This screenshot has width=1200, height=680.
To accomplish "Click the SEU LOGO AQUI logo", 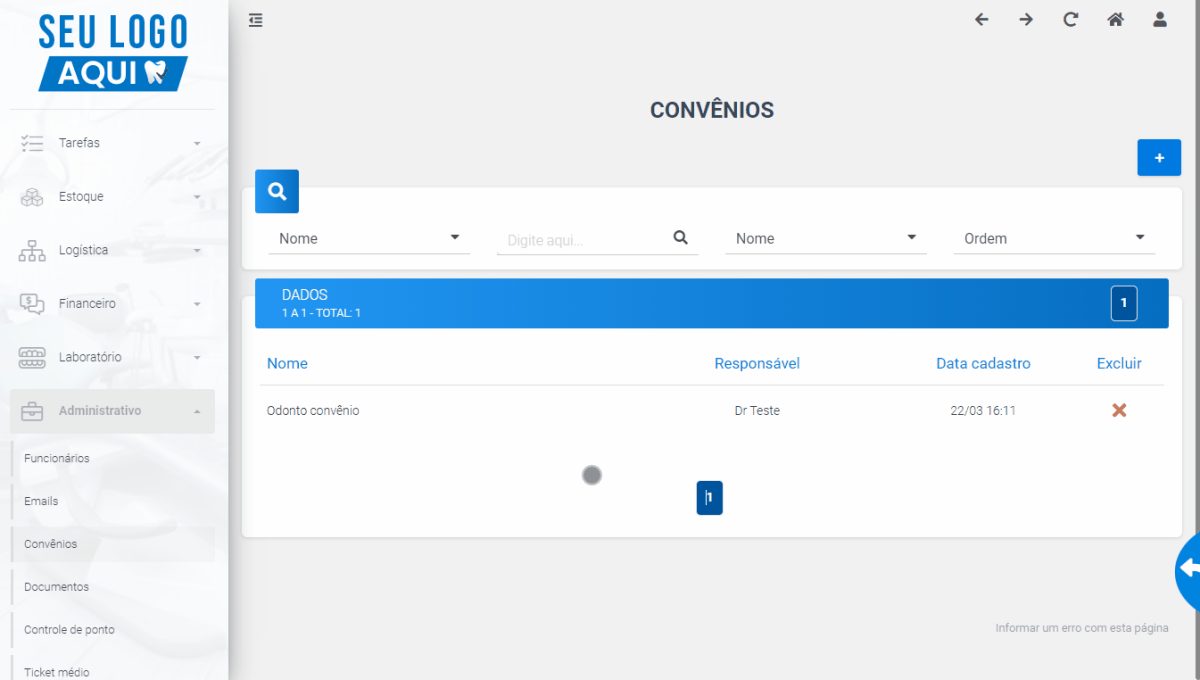I will tap(113, 52).
